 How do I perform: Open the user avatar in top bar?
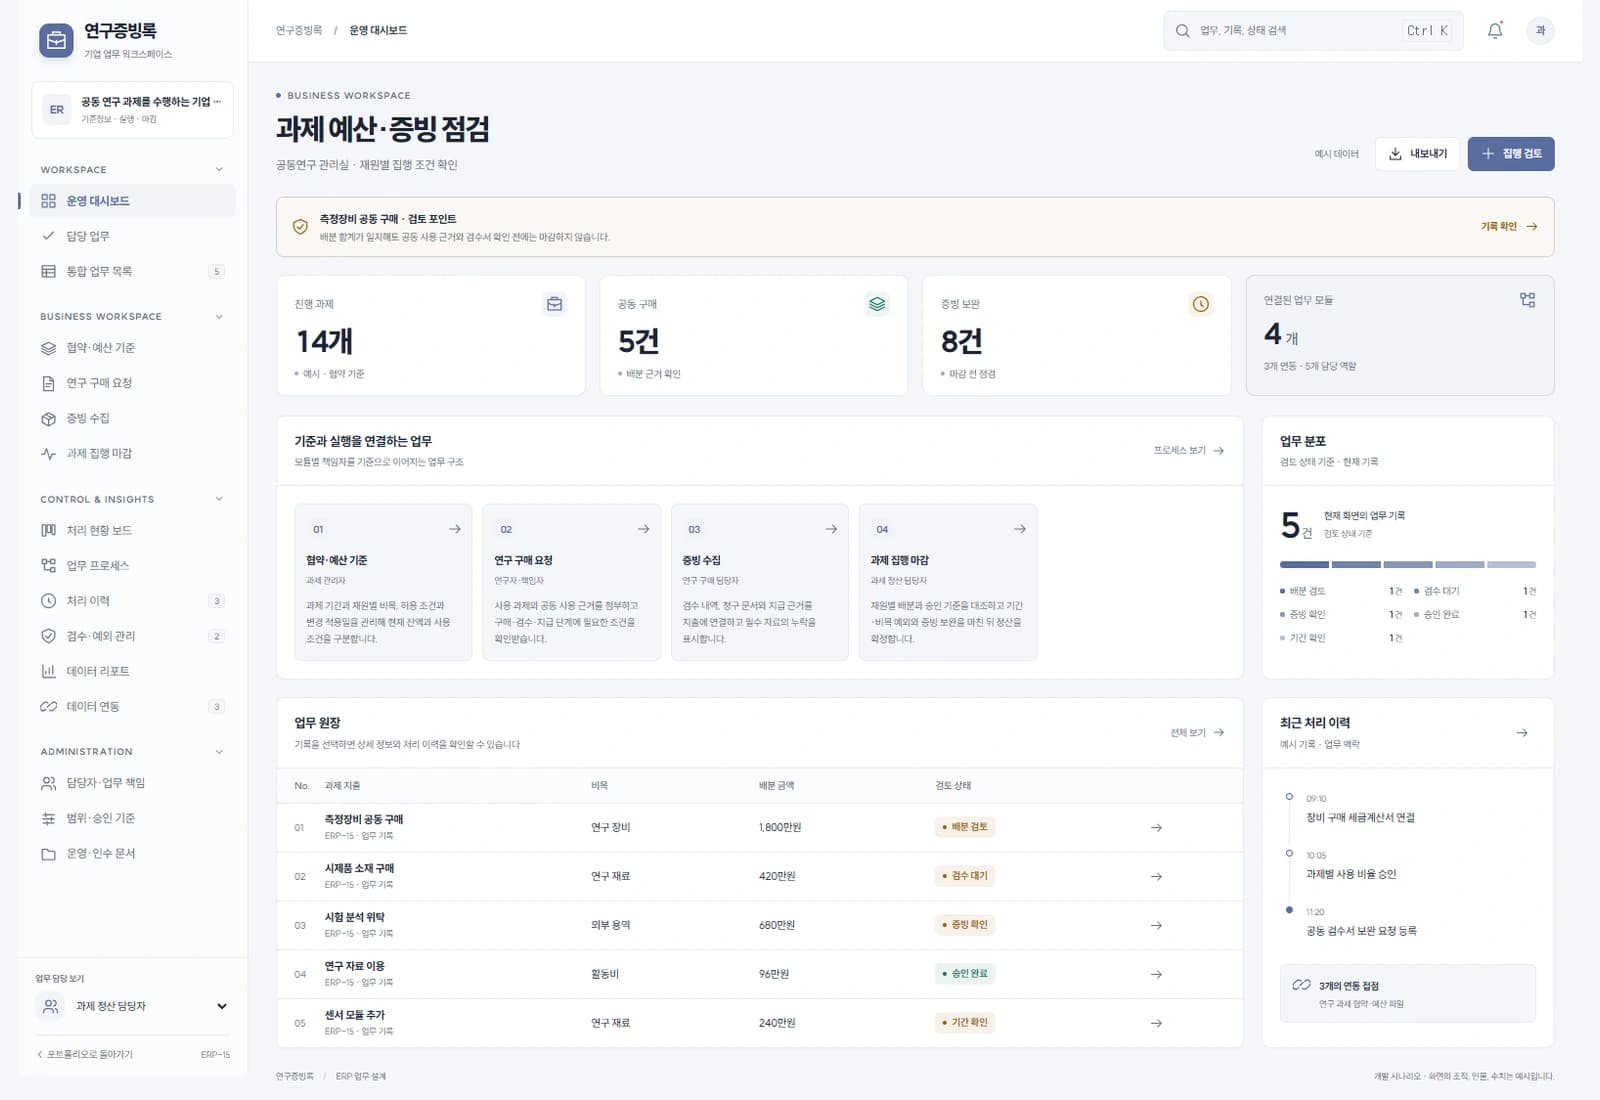click(x=1540, y=31)
